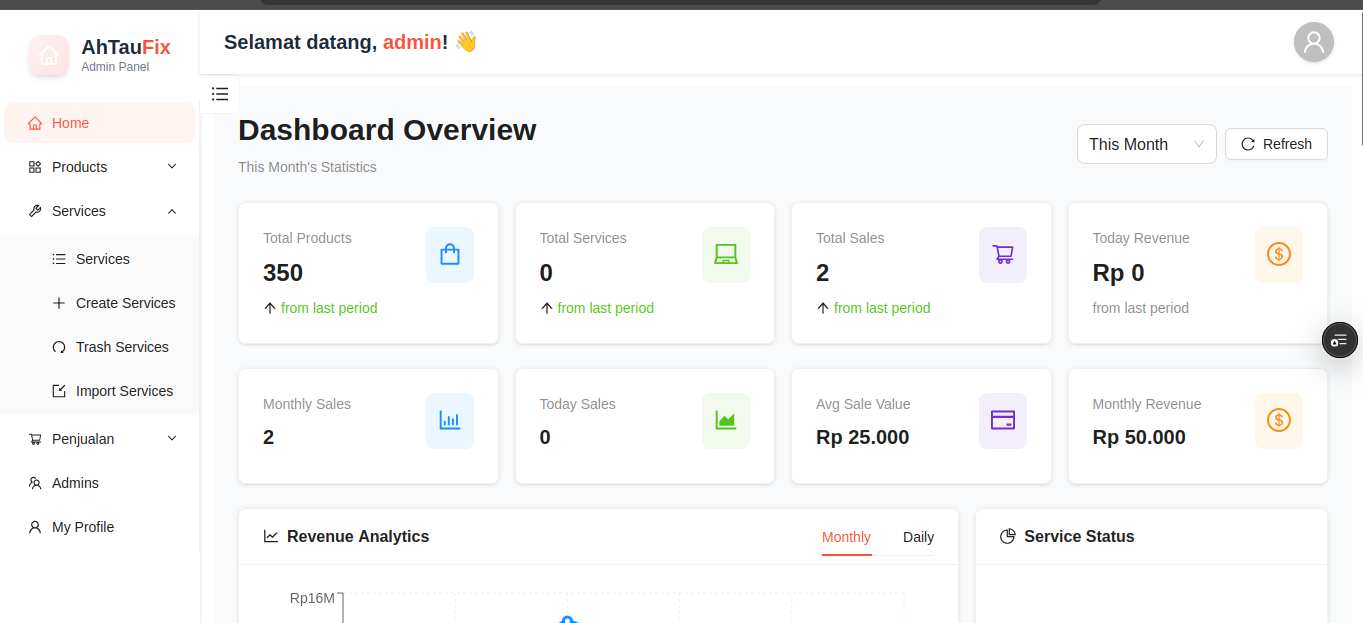Click the Revenue Analytics panel title

pos(358,537)
